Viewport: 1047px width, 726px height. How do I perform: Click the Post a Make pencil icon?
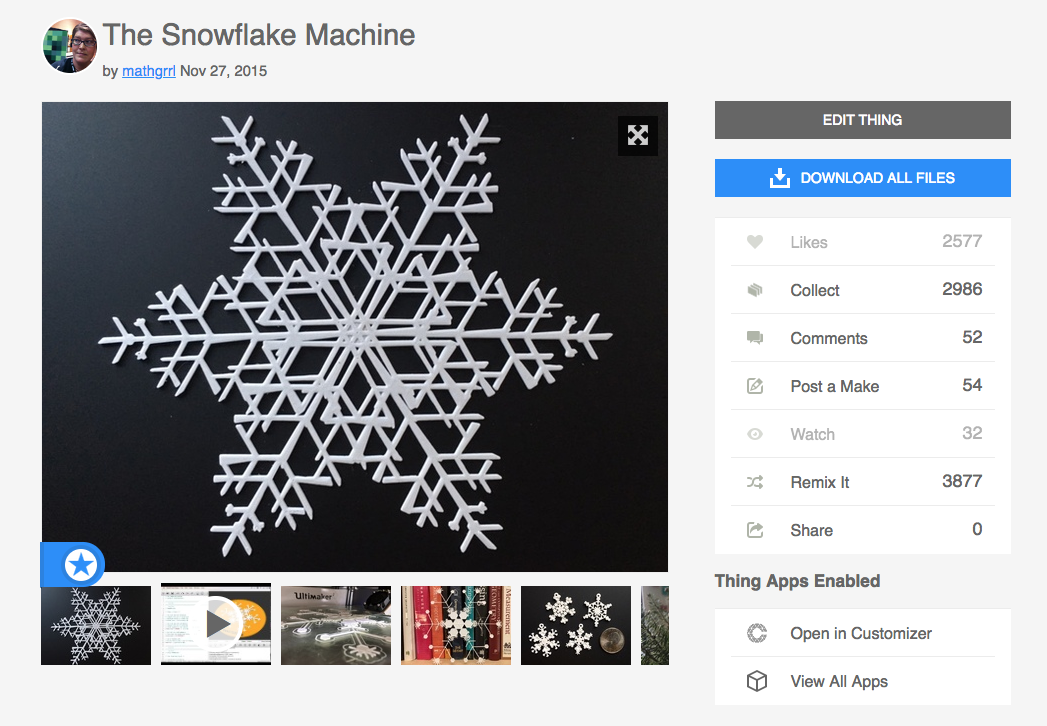[x=755, y=386]
